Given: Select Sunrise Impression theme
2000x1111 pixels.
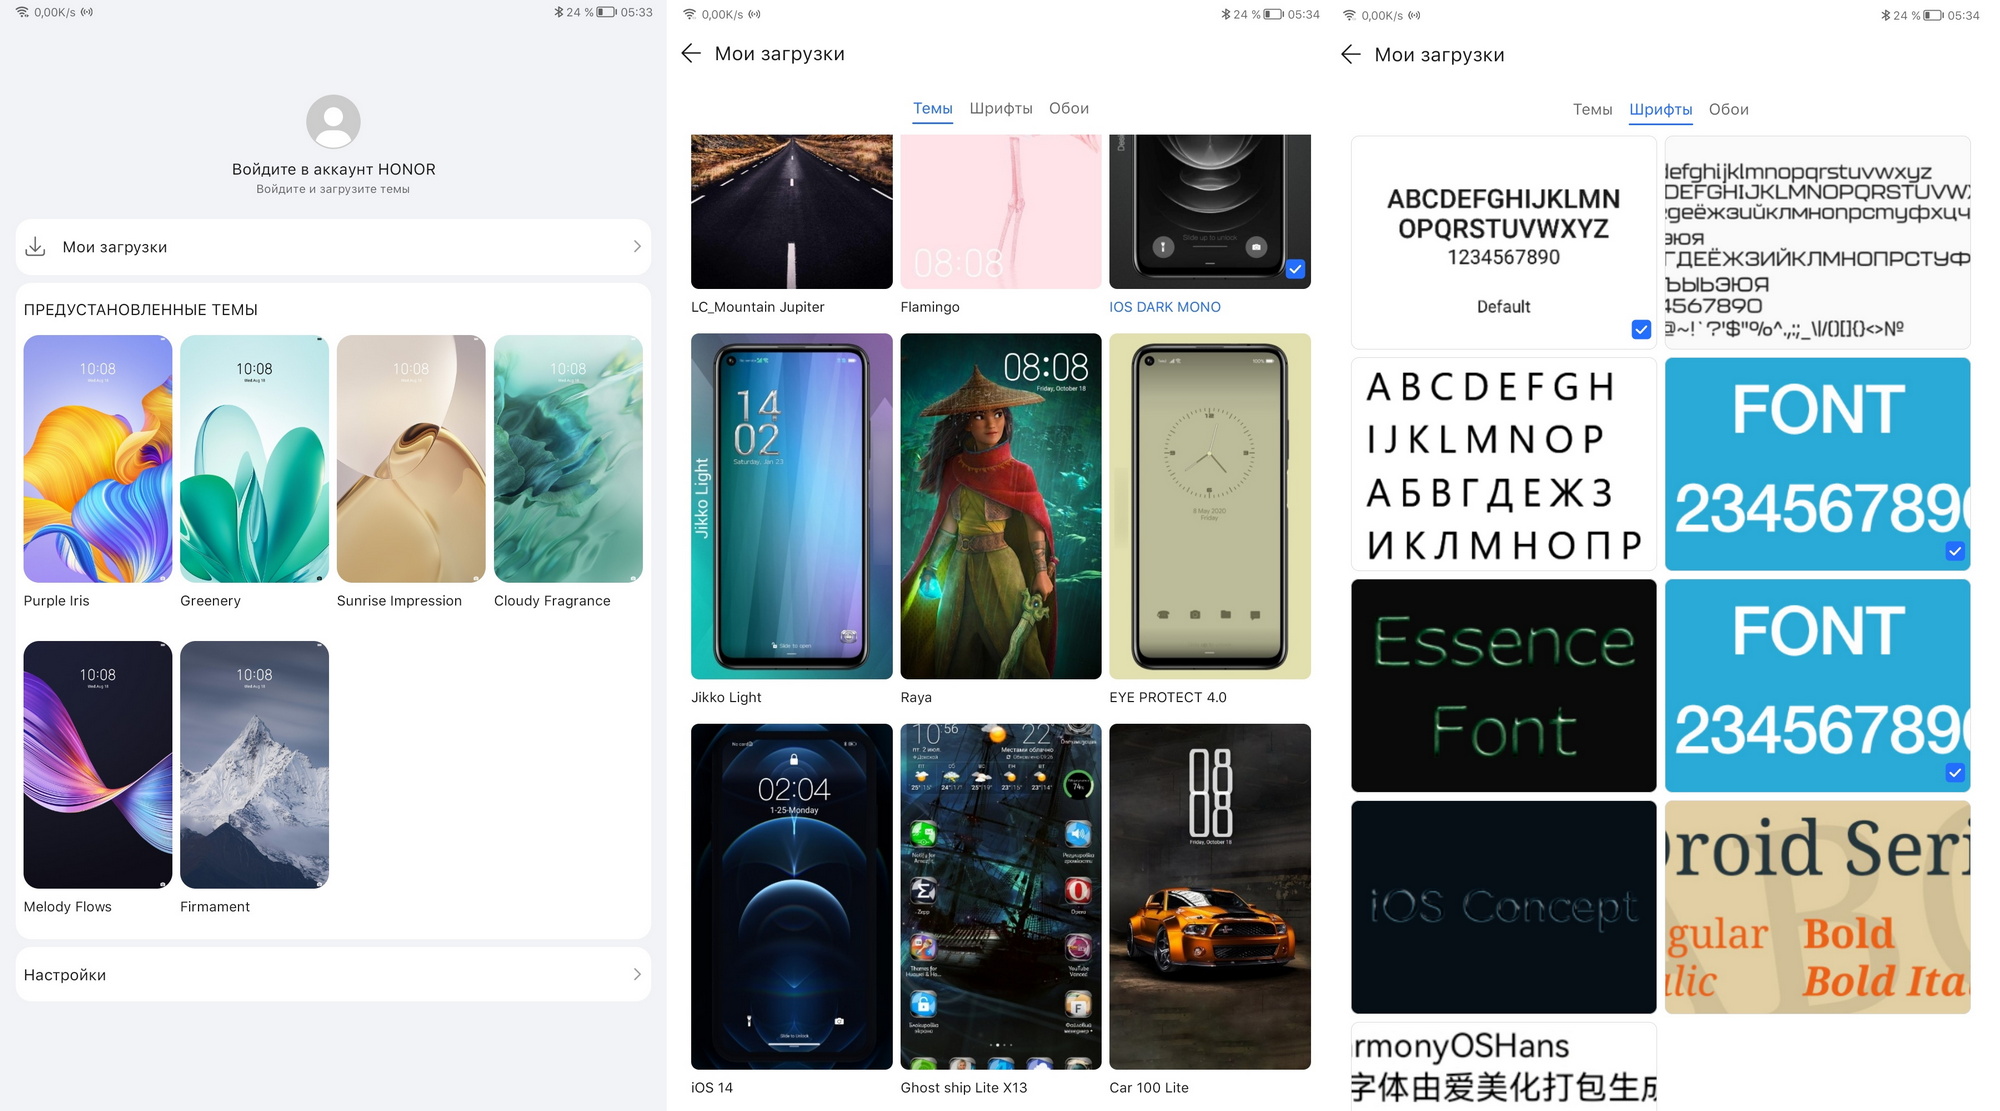Looking at the screenshot, I should (x=409, y=457).
